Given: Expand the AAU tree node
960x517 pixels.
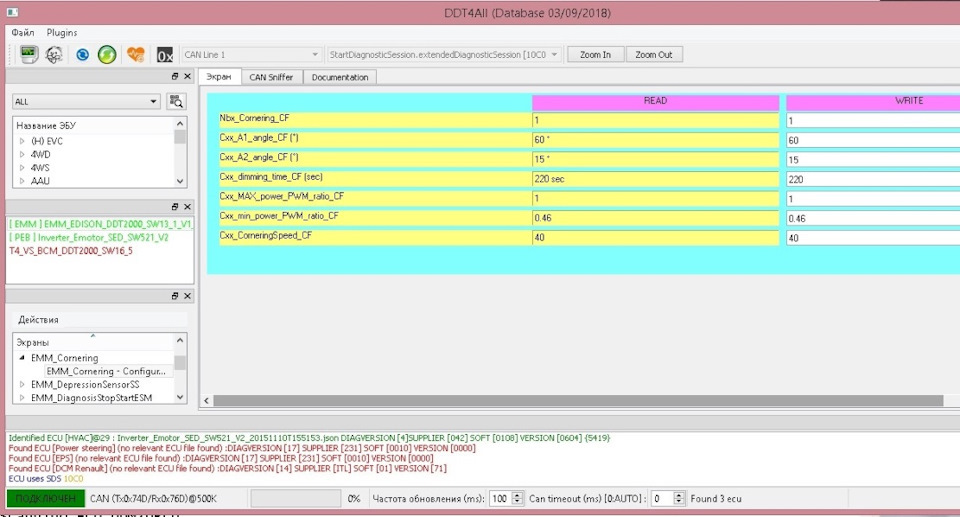Looking at the screenshot, I should (22, 181).
